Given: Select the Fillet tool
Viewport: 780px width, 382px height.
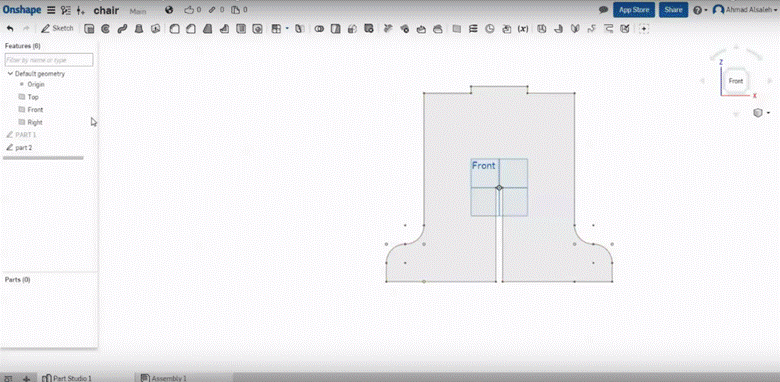Looking at the screenshot, I should click(174, 29).
